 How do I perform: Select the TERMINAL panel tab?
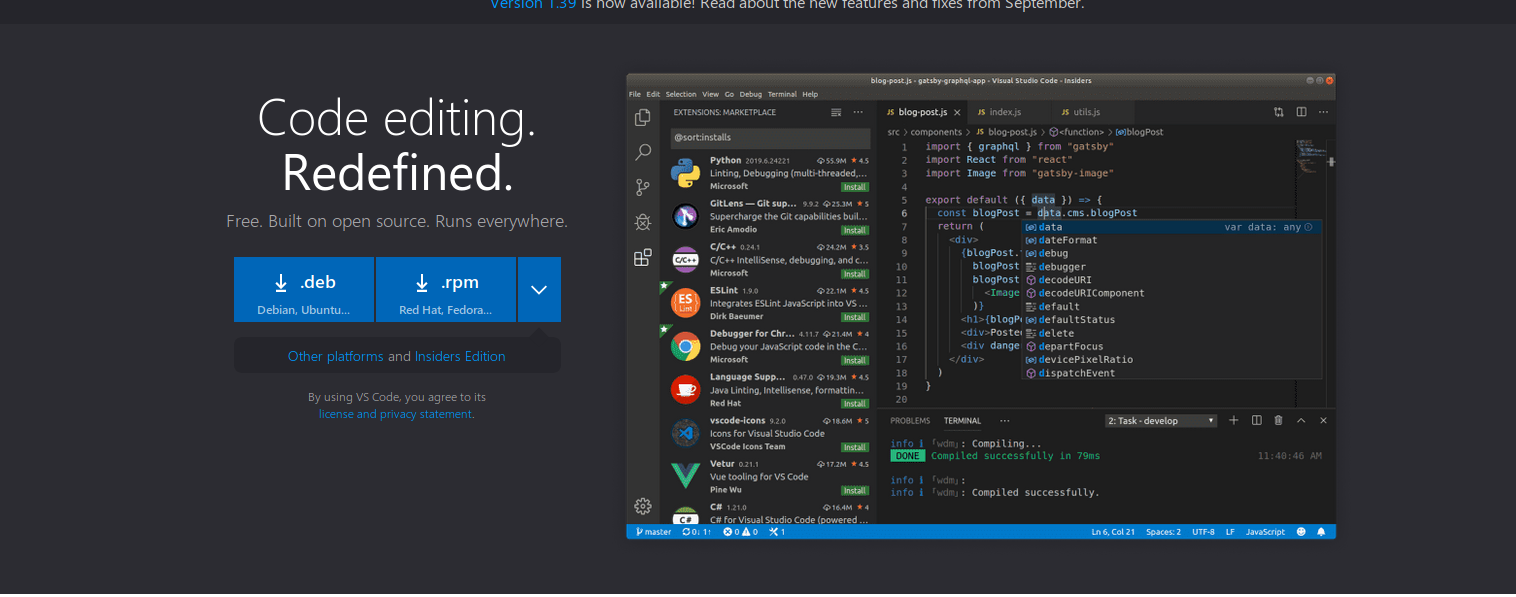tap(963, 421)
